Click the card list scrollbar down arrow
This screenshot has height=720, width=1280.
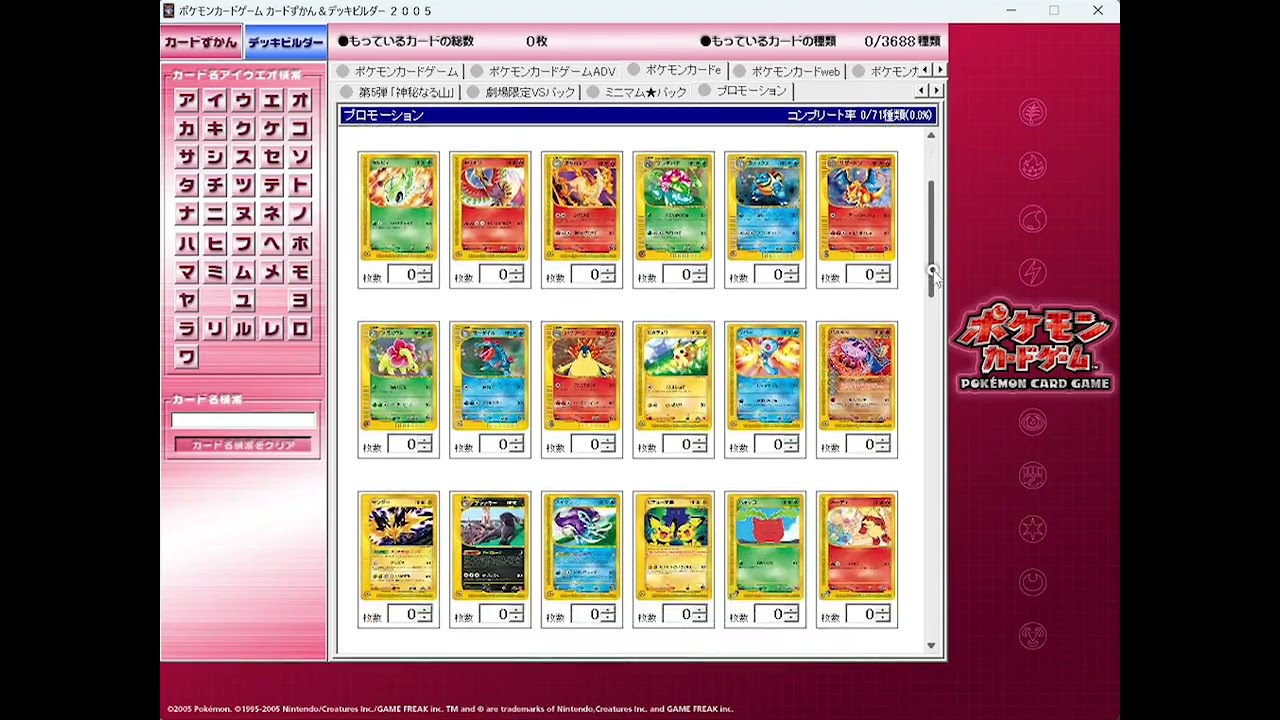point(931,646)
